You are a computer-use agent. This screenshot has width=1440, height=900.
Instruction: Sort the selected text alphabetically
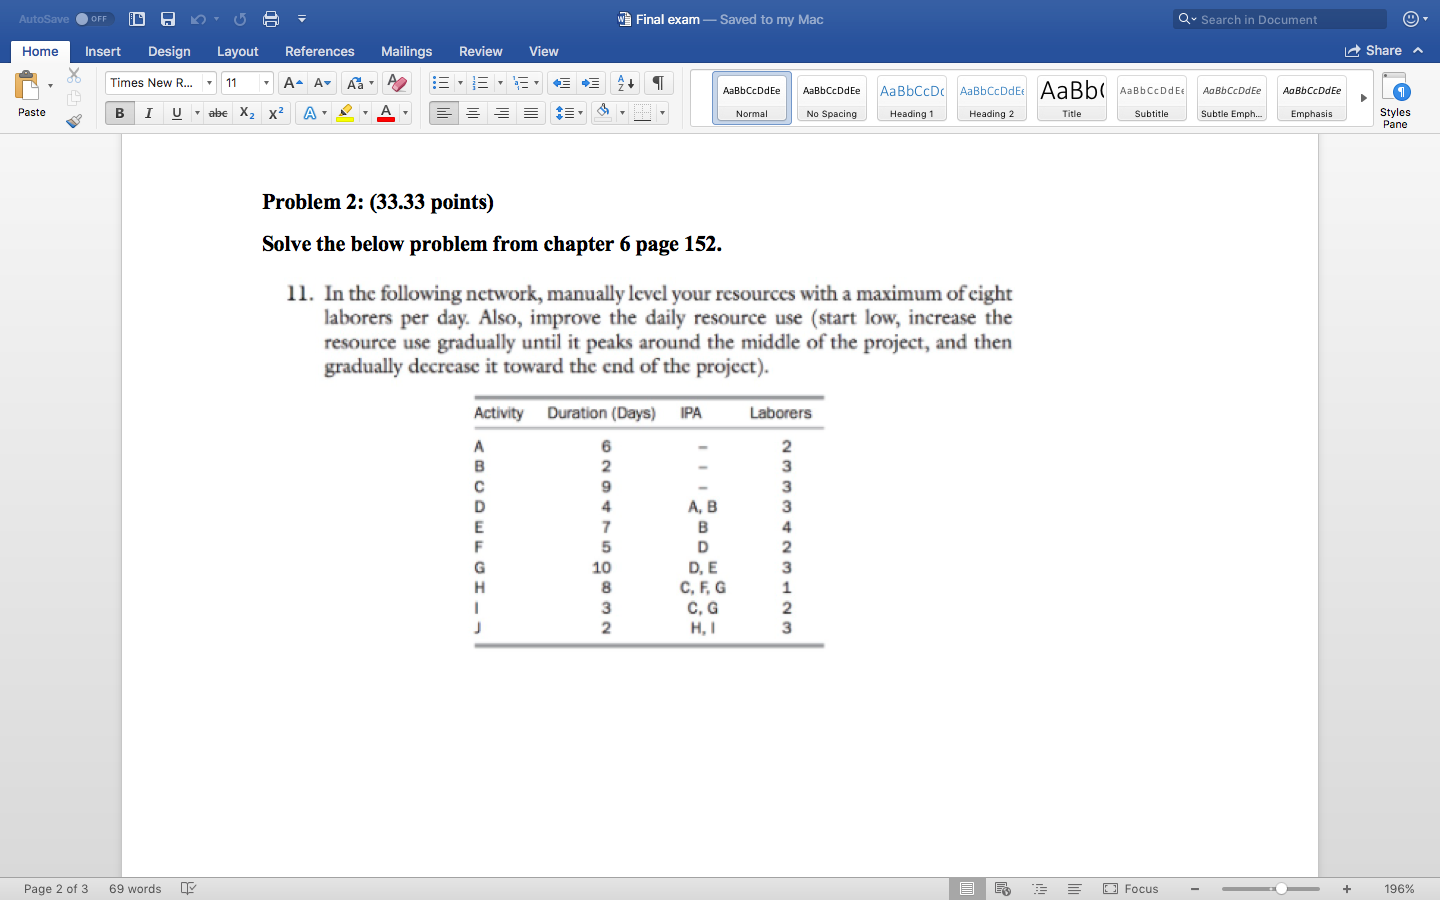click(x=625, y=83)
